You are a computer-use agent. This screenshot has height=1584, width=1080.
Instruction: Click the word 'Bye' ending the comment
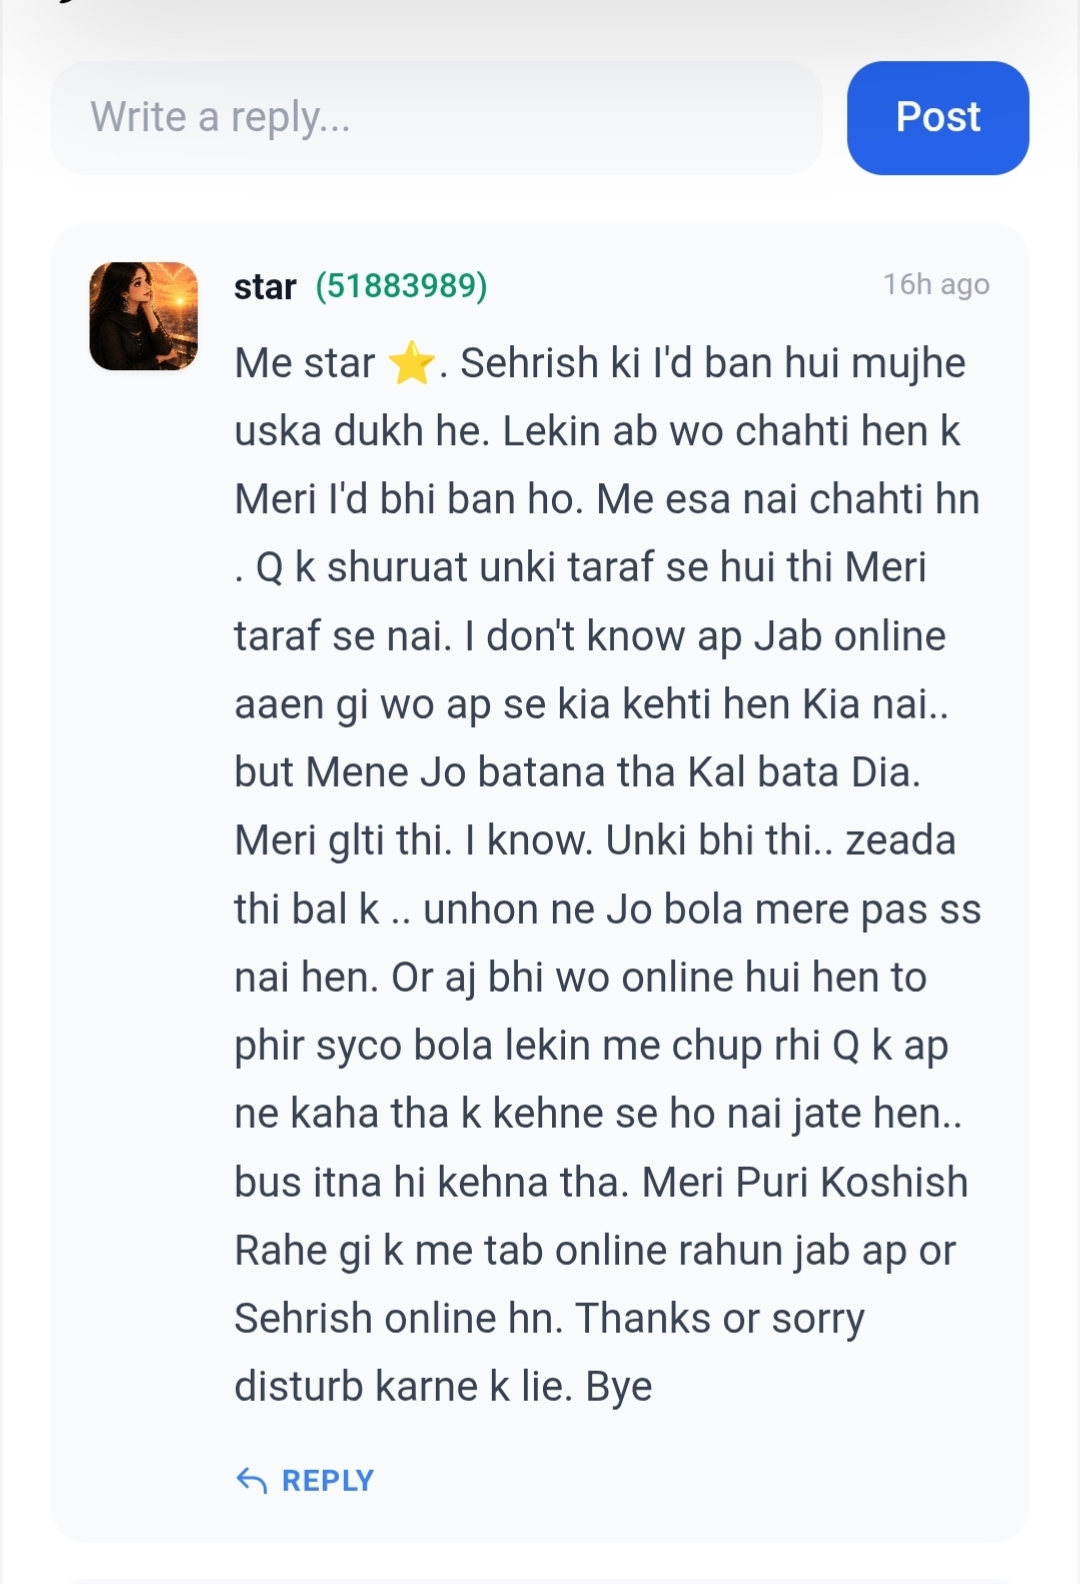pyautogui.click(x=619, y=1387)
